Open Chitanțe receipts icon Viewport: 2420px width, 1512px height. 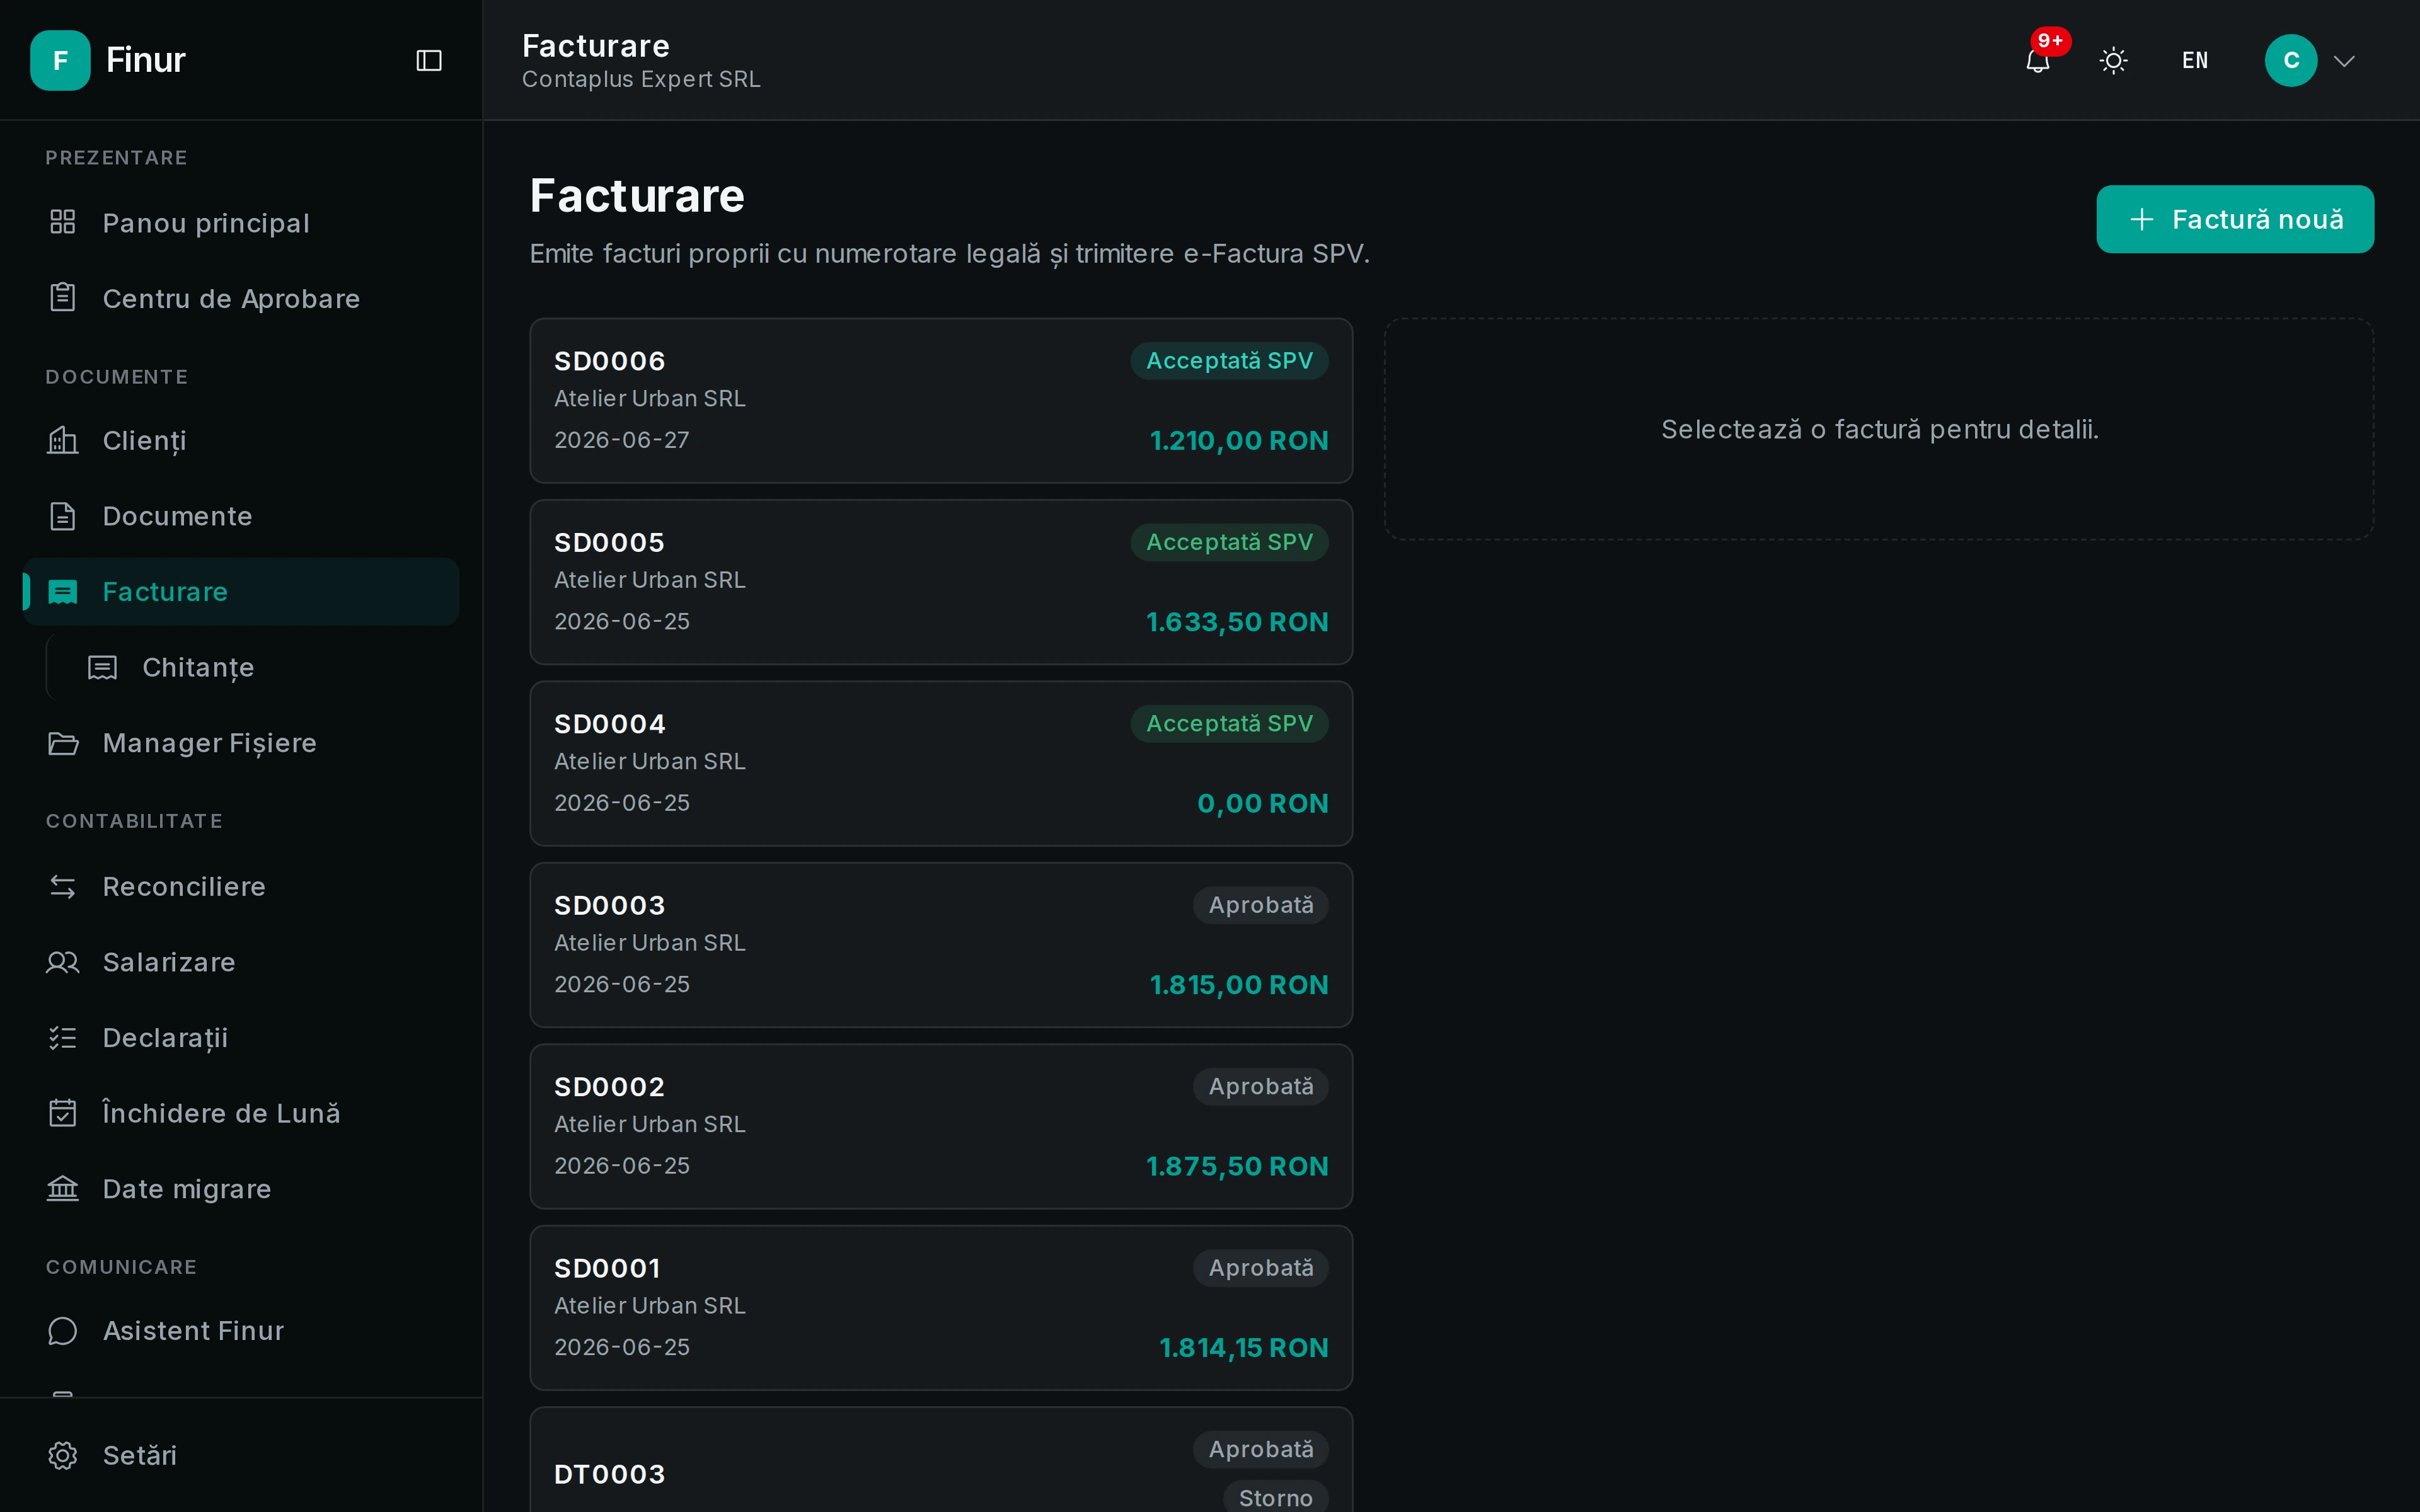click(x=103, y=667)
